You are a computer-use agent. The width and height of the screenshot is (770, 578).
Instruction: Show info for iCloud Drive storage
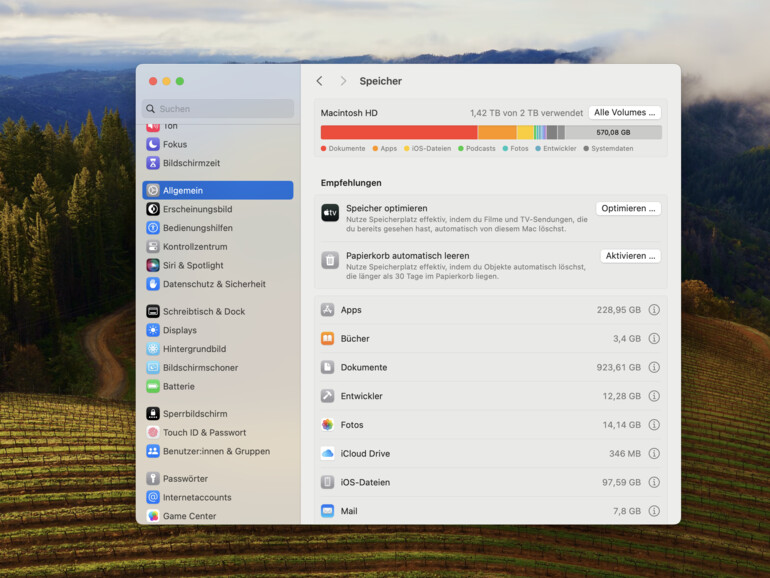(x=654, y=453)
